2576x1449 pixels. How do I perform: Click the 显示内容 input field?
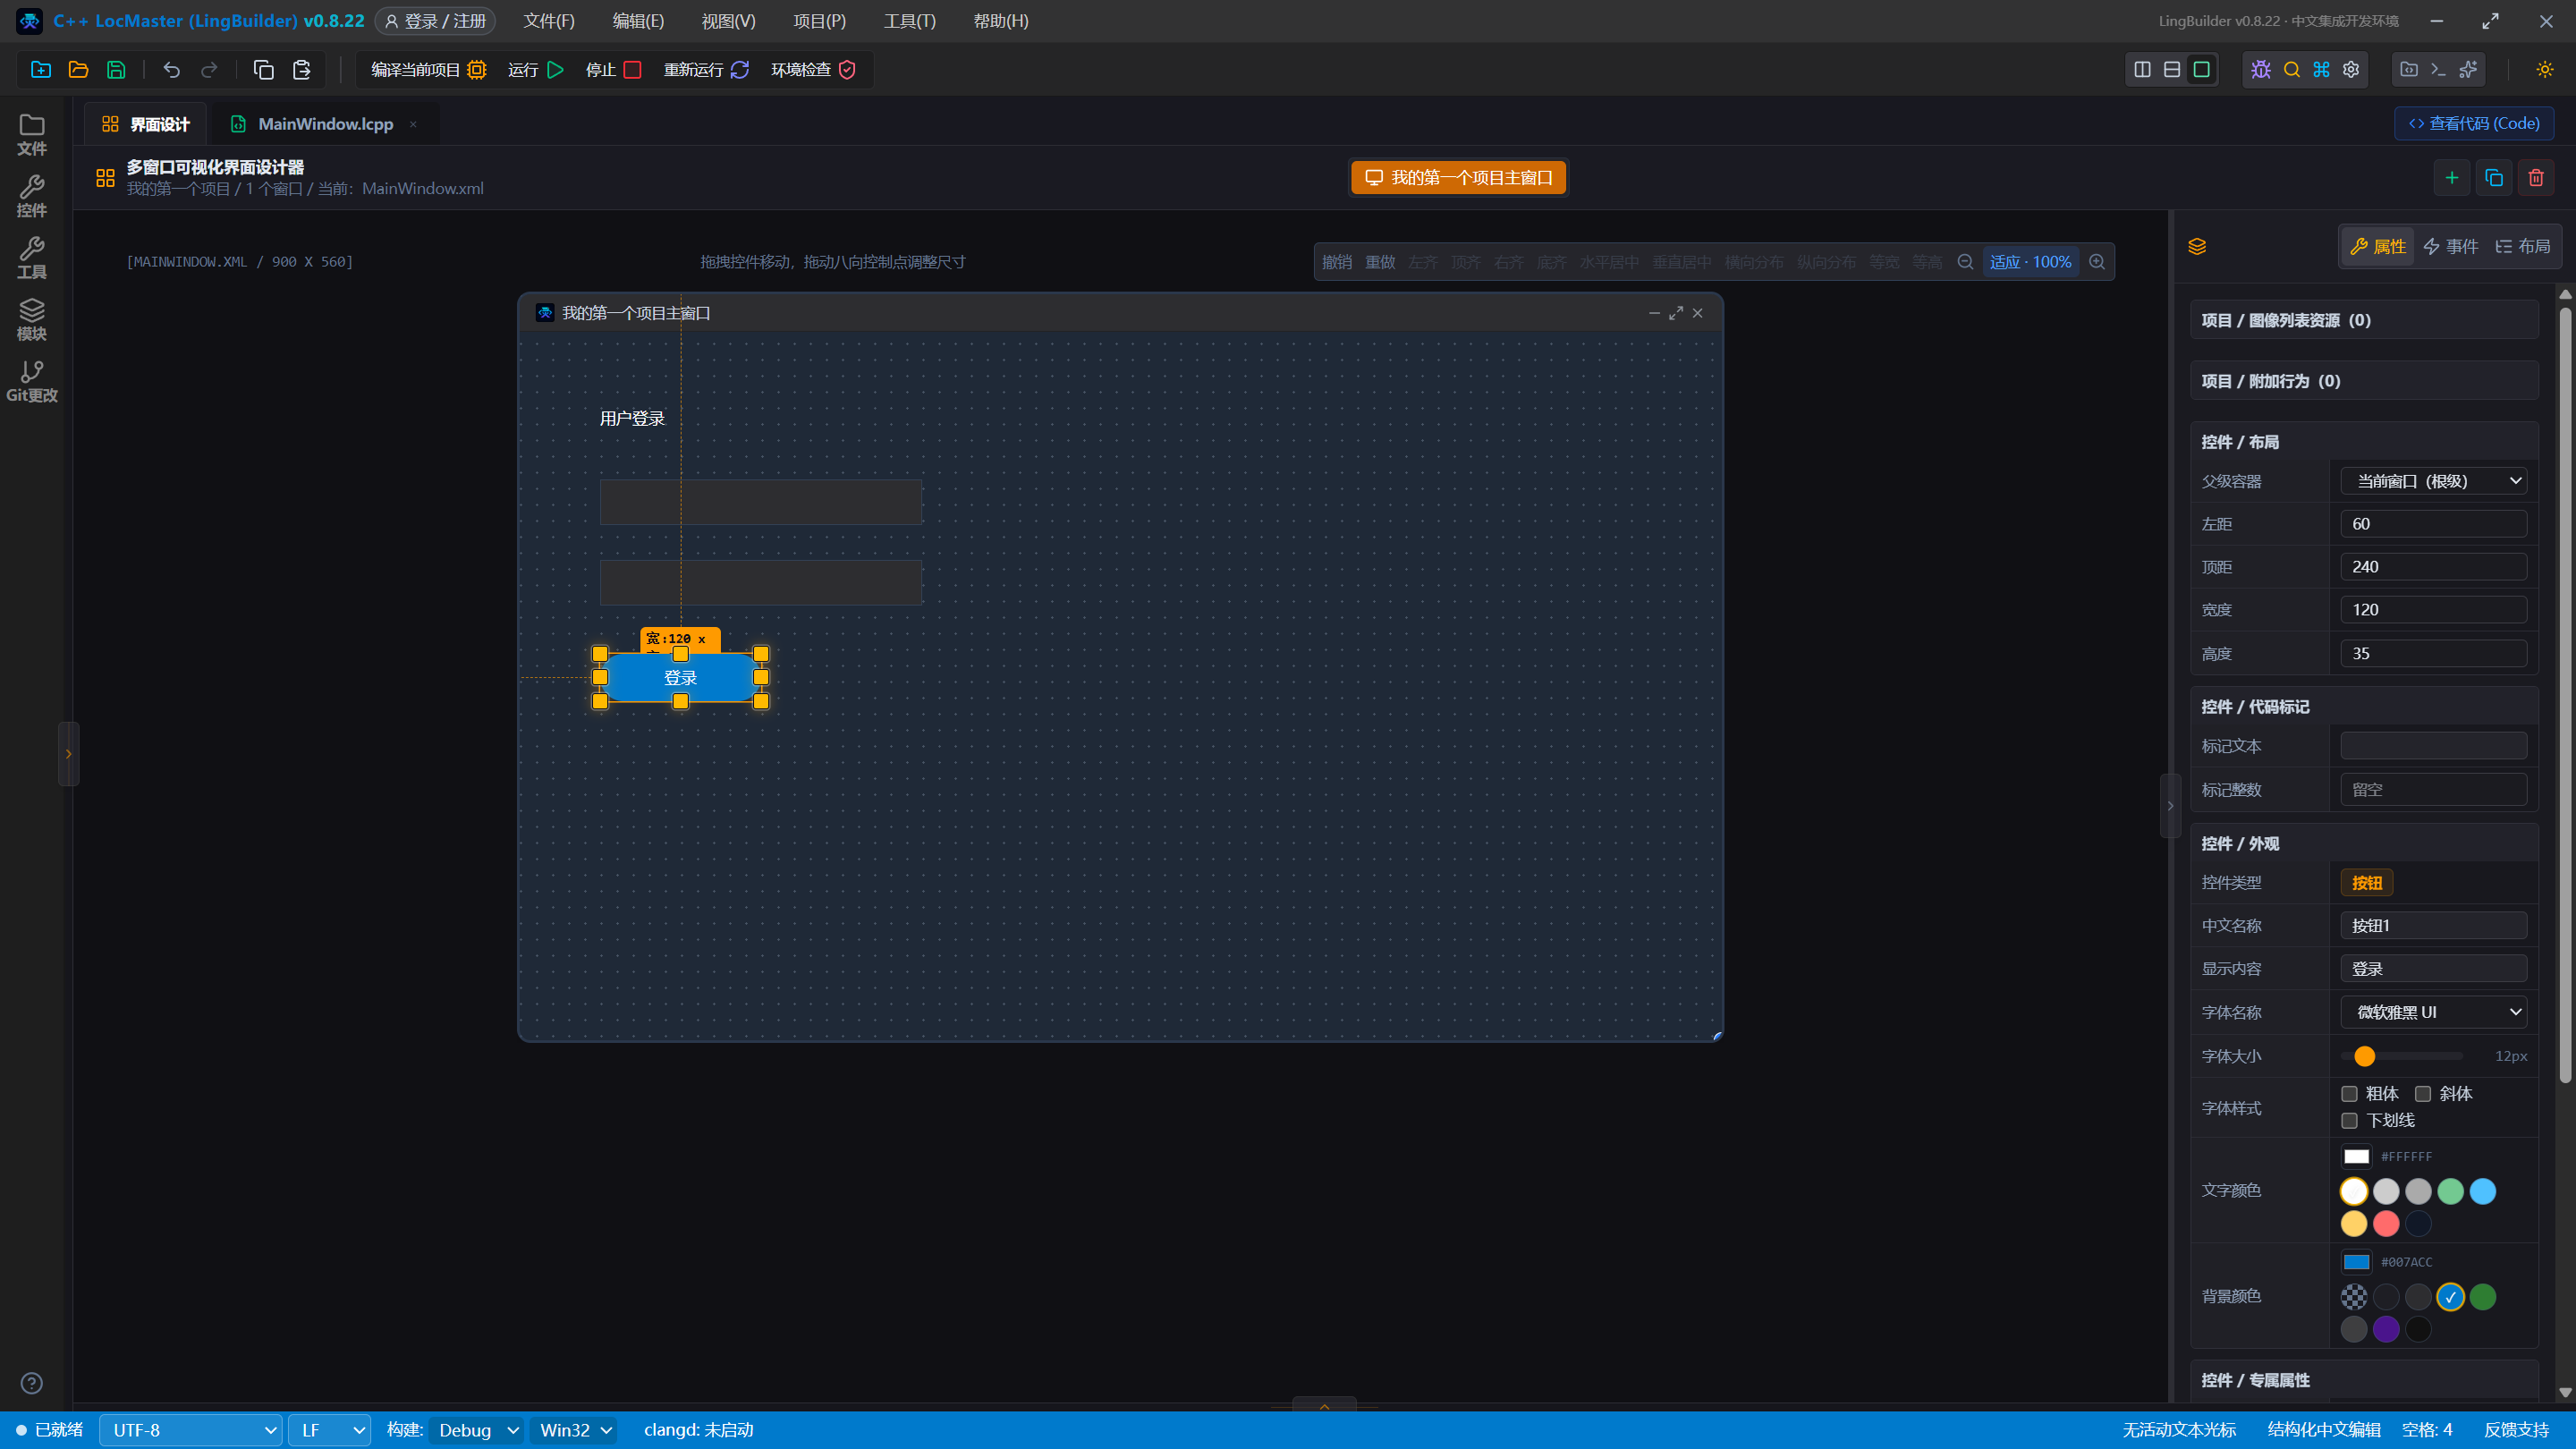click(x=2434, y=969)
